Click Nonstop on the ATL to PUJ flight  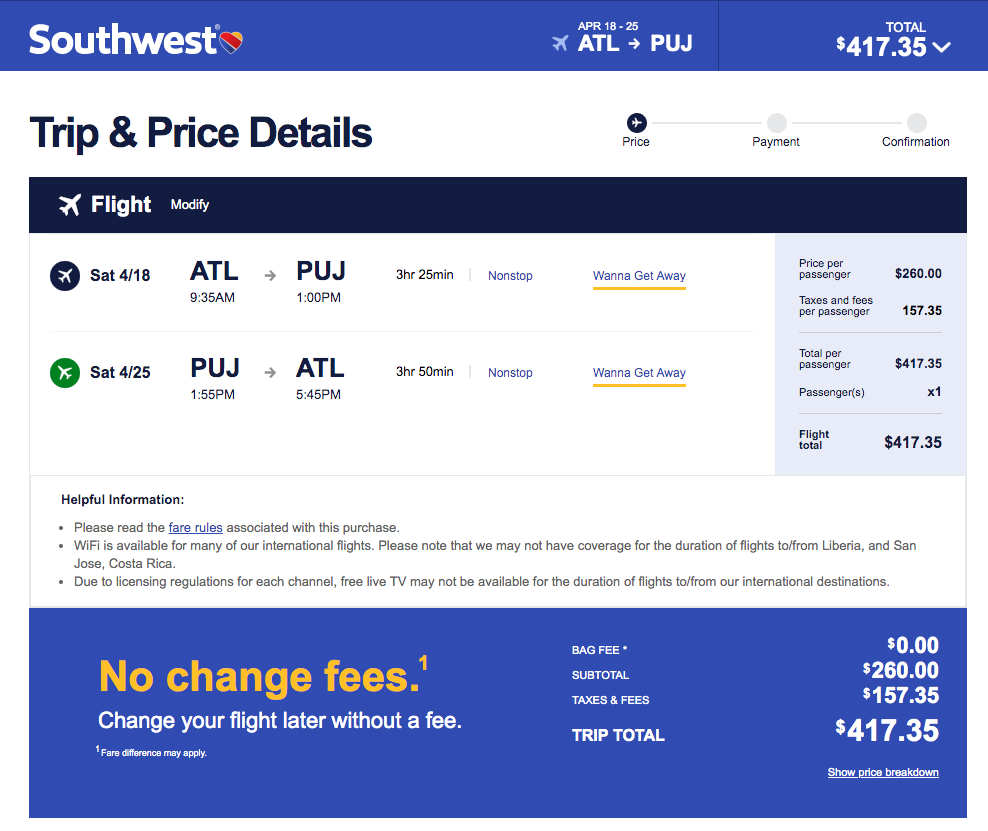[x=510, y=276]
